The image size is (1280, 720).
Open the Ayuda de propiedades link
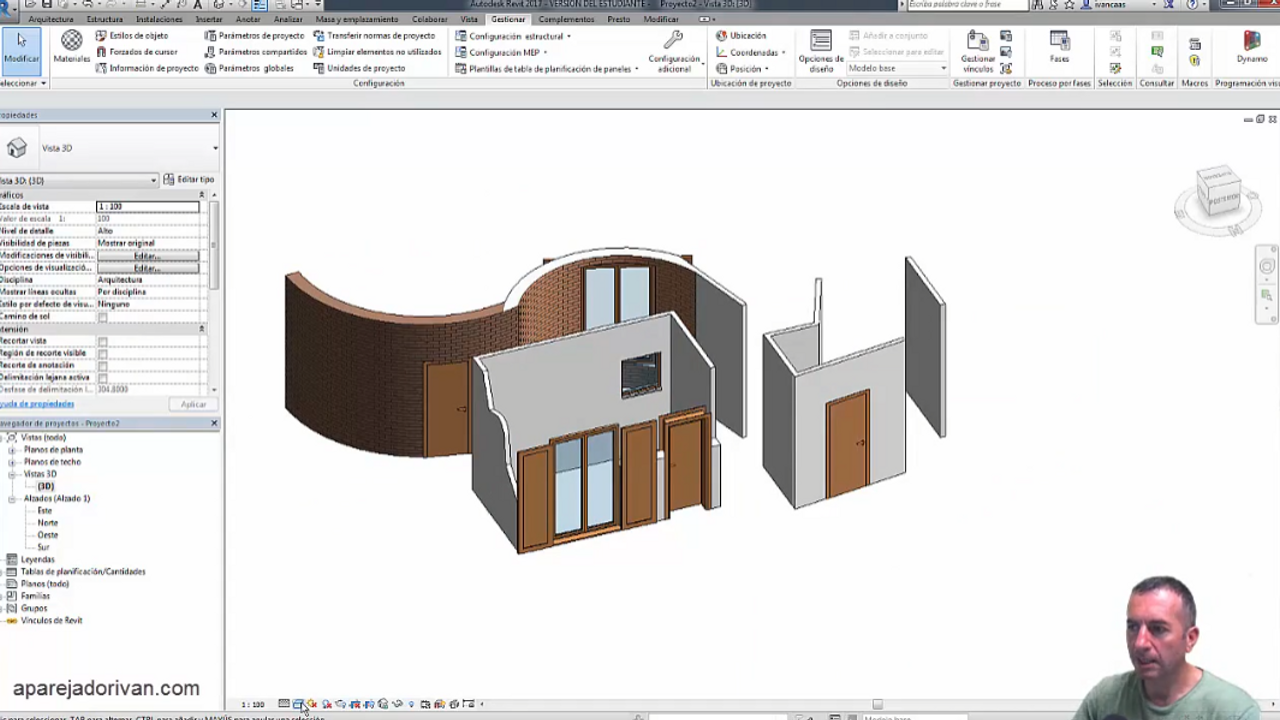click(x=37, y=404)
